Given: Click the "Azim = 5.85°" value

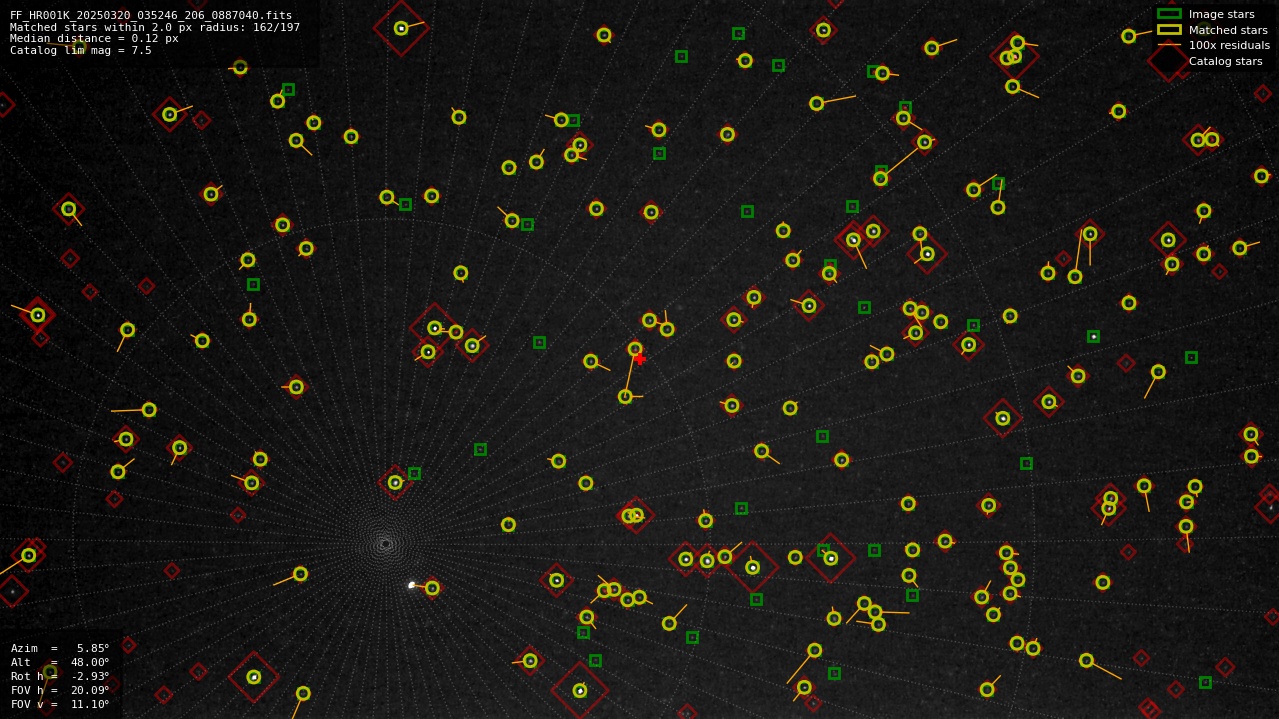Looking at the screenshot, I should pos(60,648).
